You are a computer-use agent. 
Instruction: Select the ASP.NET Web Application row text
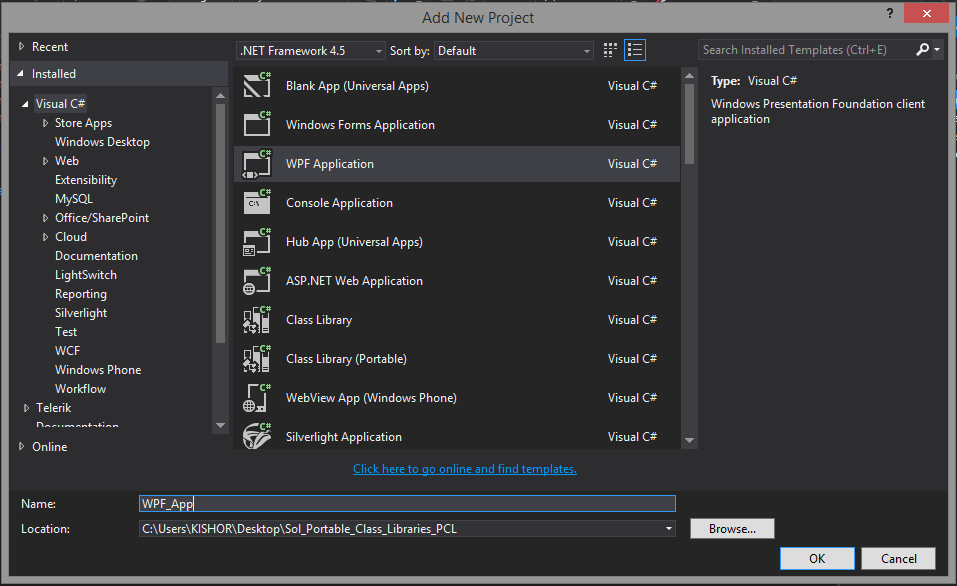pyautogui.click(x=354, y=281)
